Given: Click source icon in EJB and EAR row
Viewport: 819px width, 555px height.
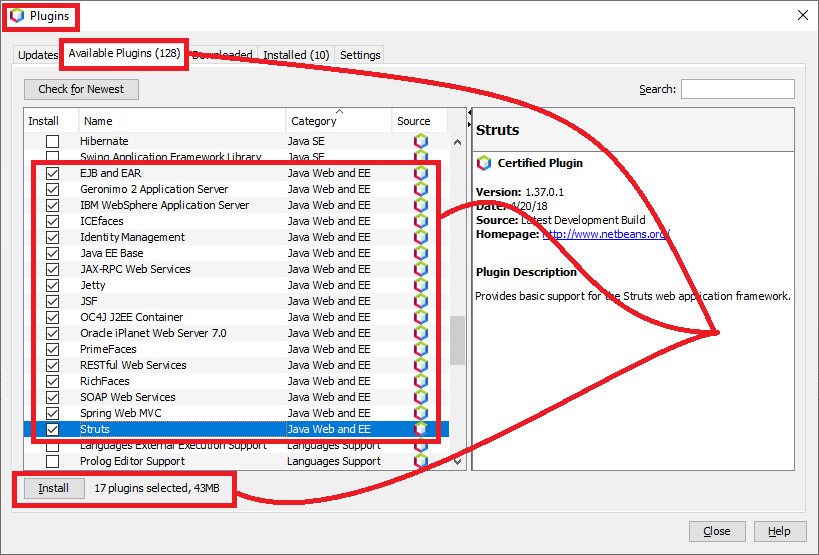Looking at the screenshot, I should coord(420,173).
